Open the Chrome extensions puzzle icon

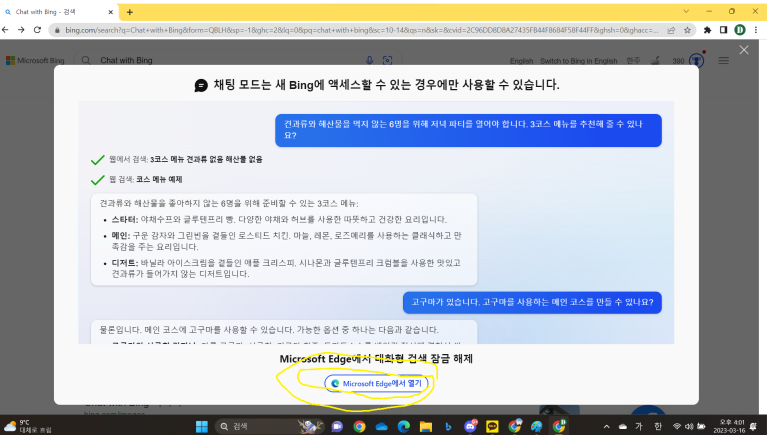(707, 30)
